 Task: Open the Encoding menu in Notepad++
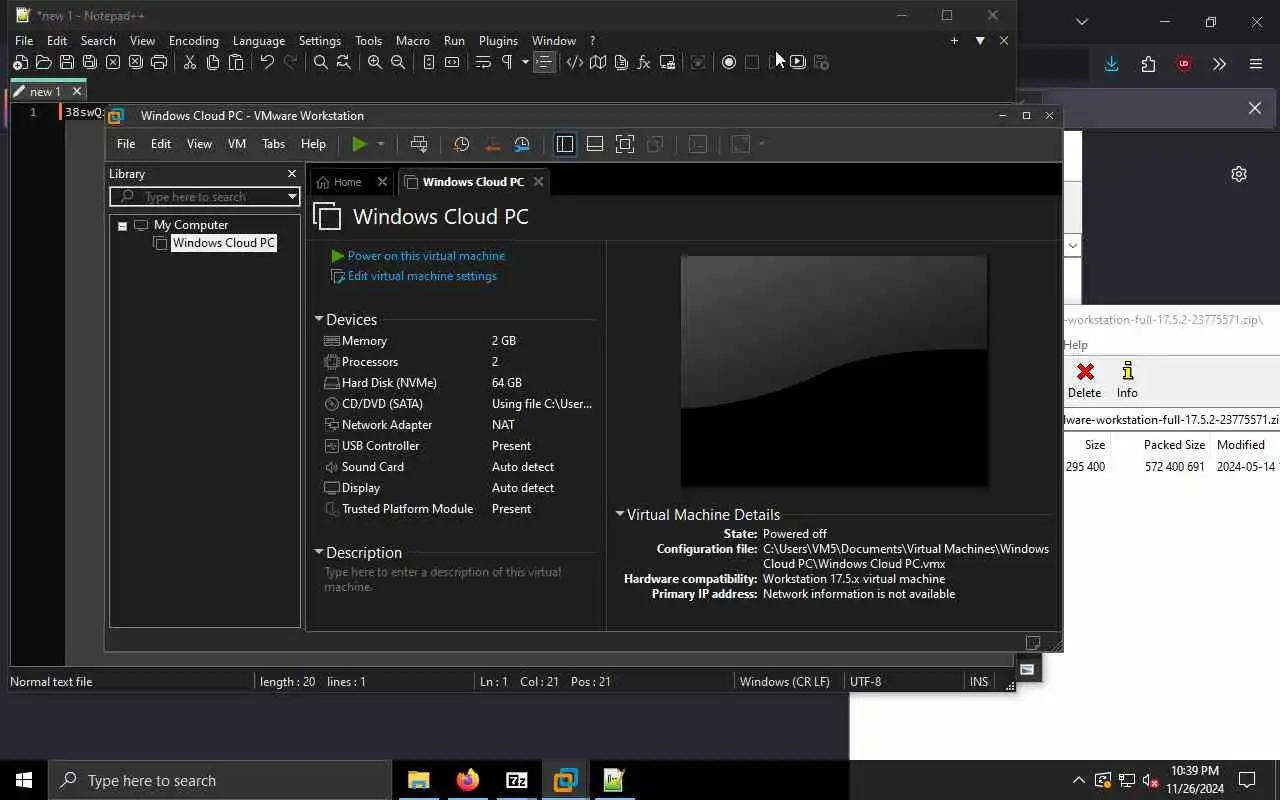[194, 41]
